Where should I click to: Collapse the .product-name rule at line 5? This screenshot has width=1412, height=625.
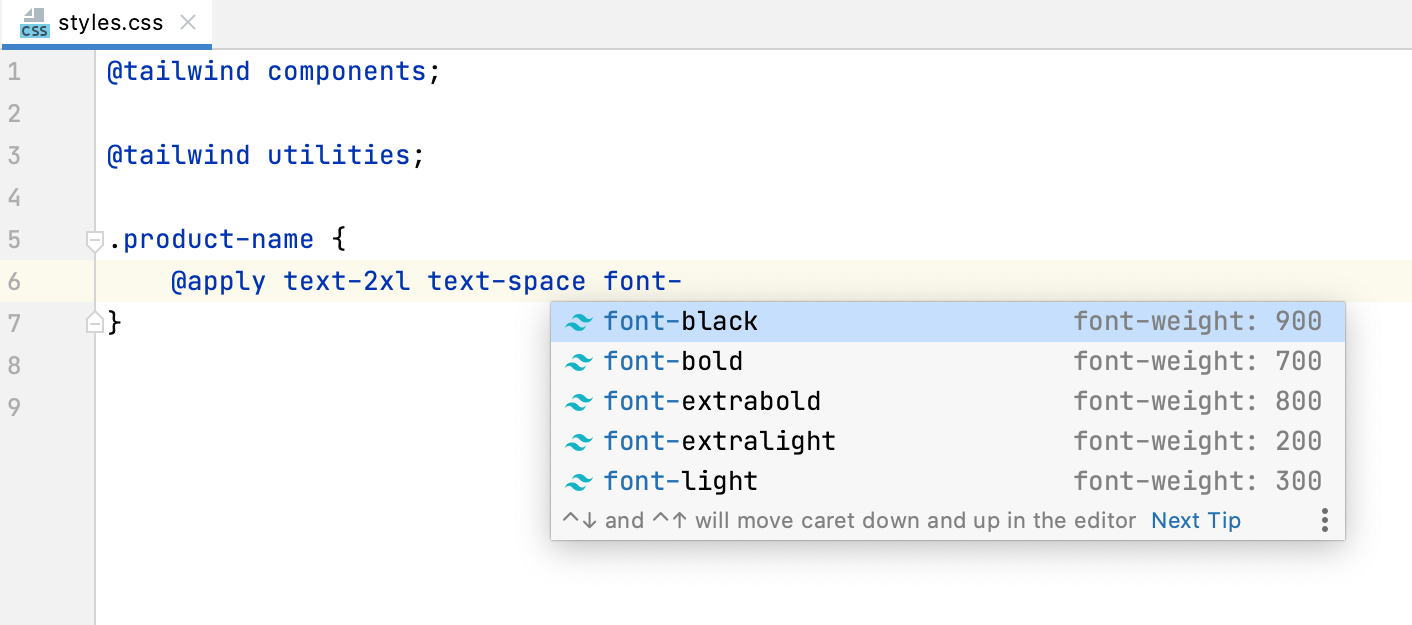click(95, 240)
